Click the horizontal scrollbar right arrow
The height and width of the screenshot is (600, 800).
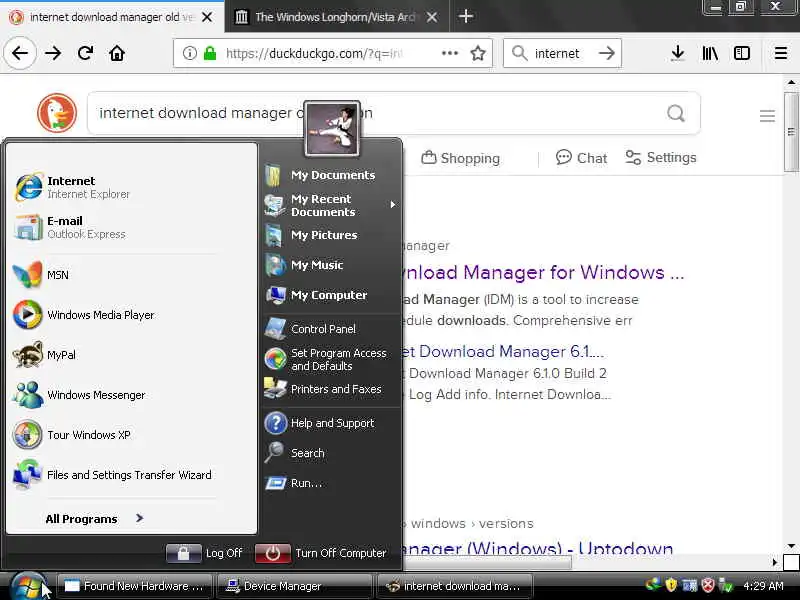pos(775,562)
